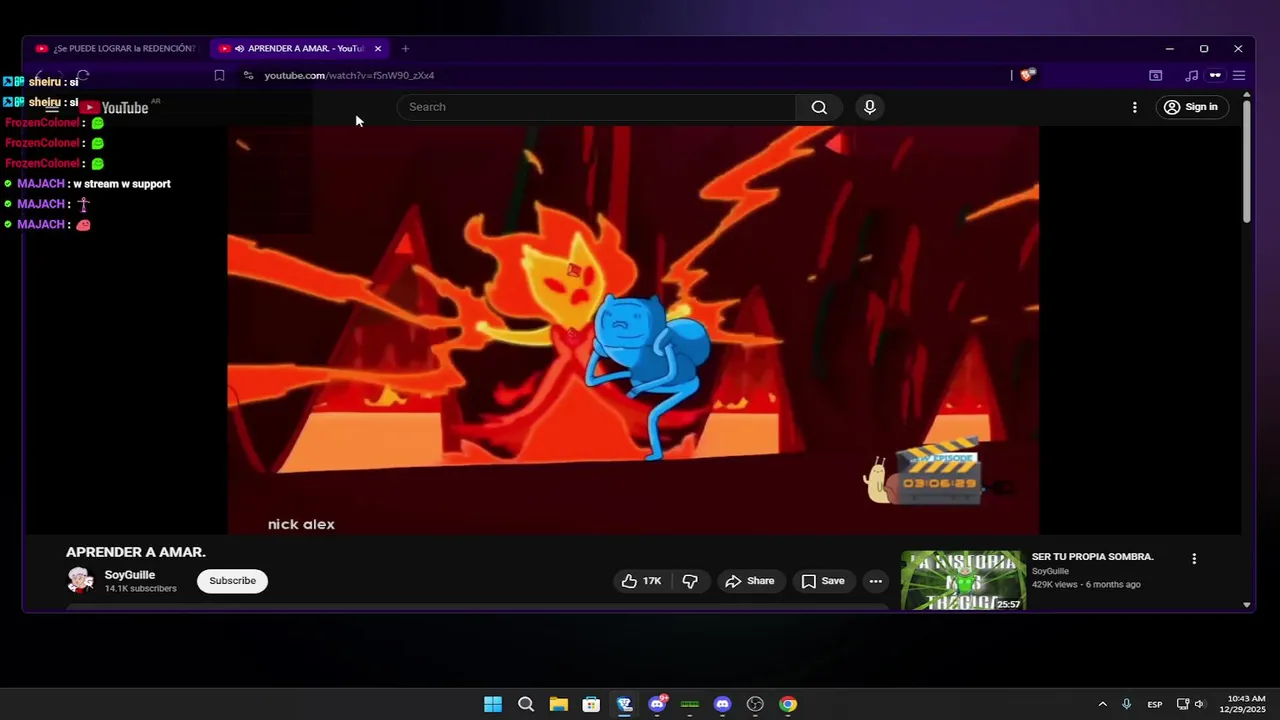Open more actions ellipsis beside Save
This screenshot has width=1280, height=720.
(876, 581)
